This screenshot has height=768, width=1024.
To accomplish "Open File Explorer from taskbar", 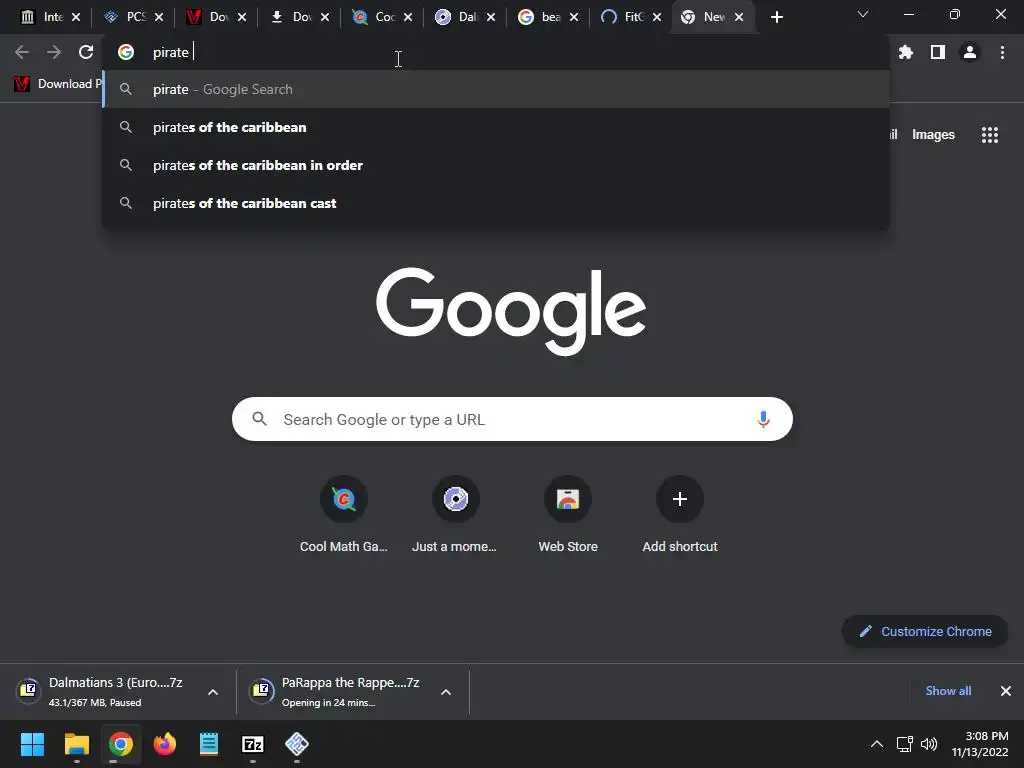I will click(x=76, y=744).
